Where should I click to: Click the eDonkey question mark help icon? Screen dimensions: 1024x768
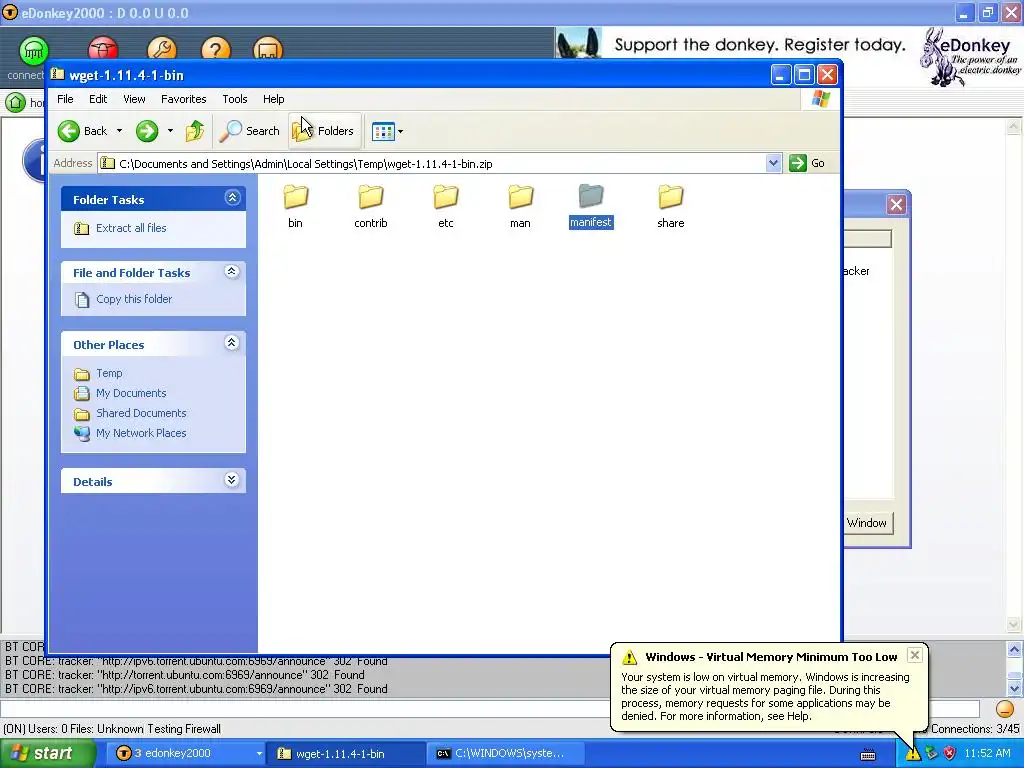point(216,49)
